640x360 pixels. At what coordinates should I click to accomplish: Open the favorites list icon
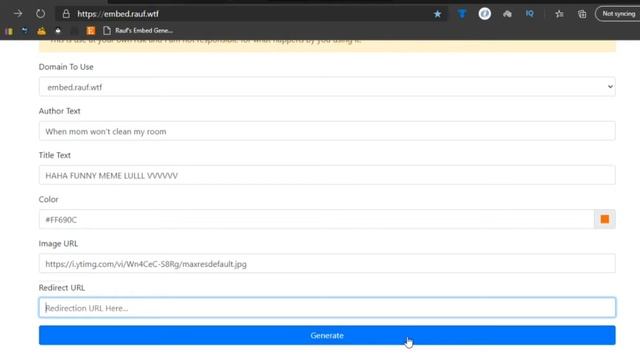559,14
